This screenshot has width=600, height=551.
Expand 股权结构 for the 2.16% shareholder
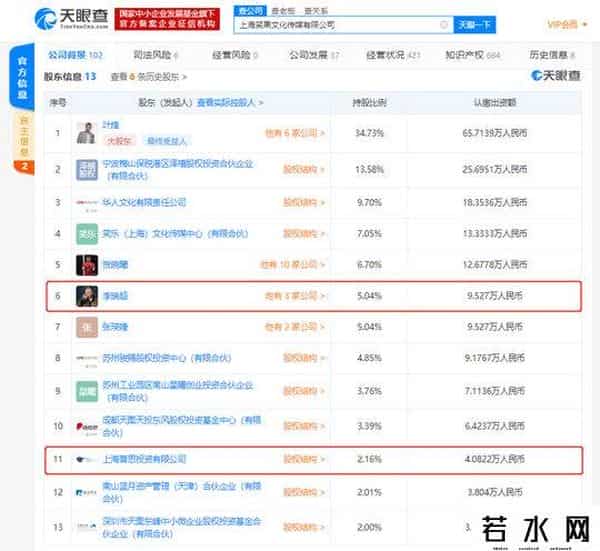tap(303, 459)
